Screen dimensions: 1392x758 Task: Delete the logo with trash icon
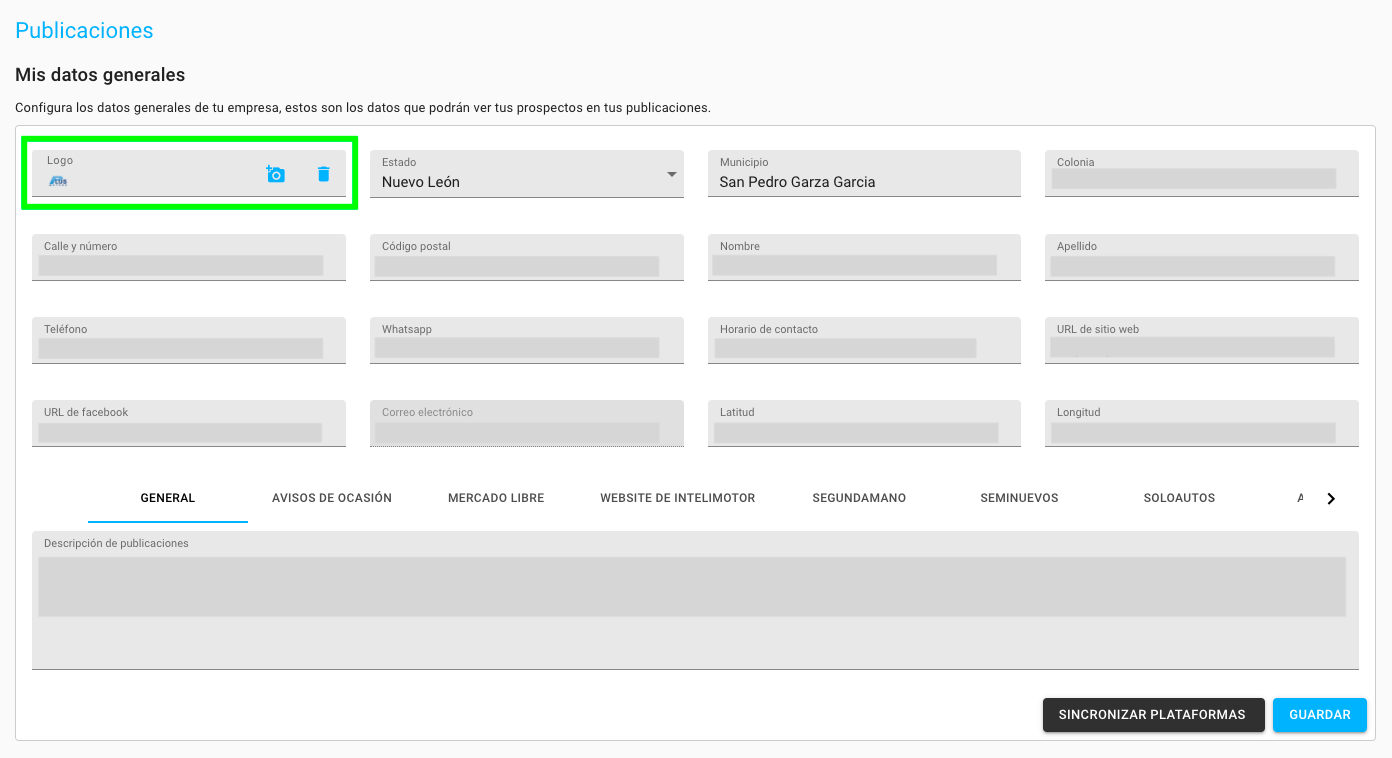pos(323,174)
